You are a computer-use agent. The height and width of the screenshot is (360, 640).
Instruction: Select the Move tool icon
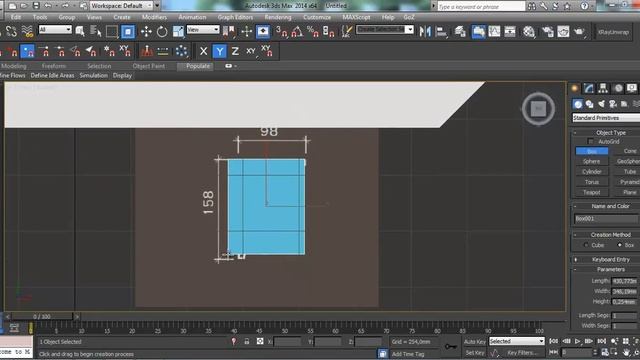(146, 31)
